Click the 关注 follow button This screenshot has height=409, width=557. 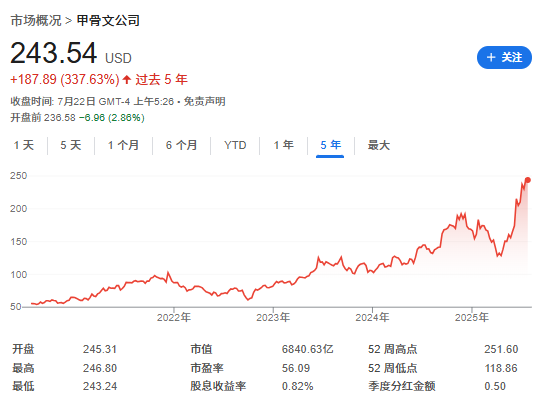[x=504, y=57]
